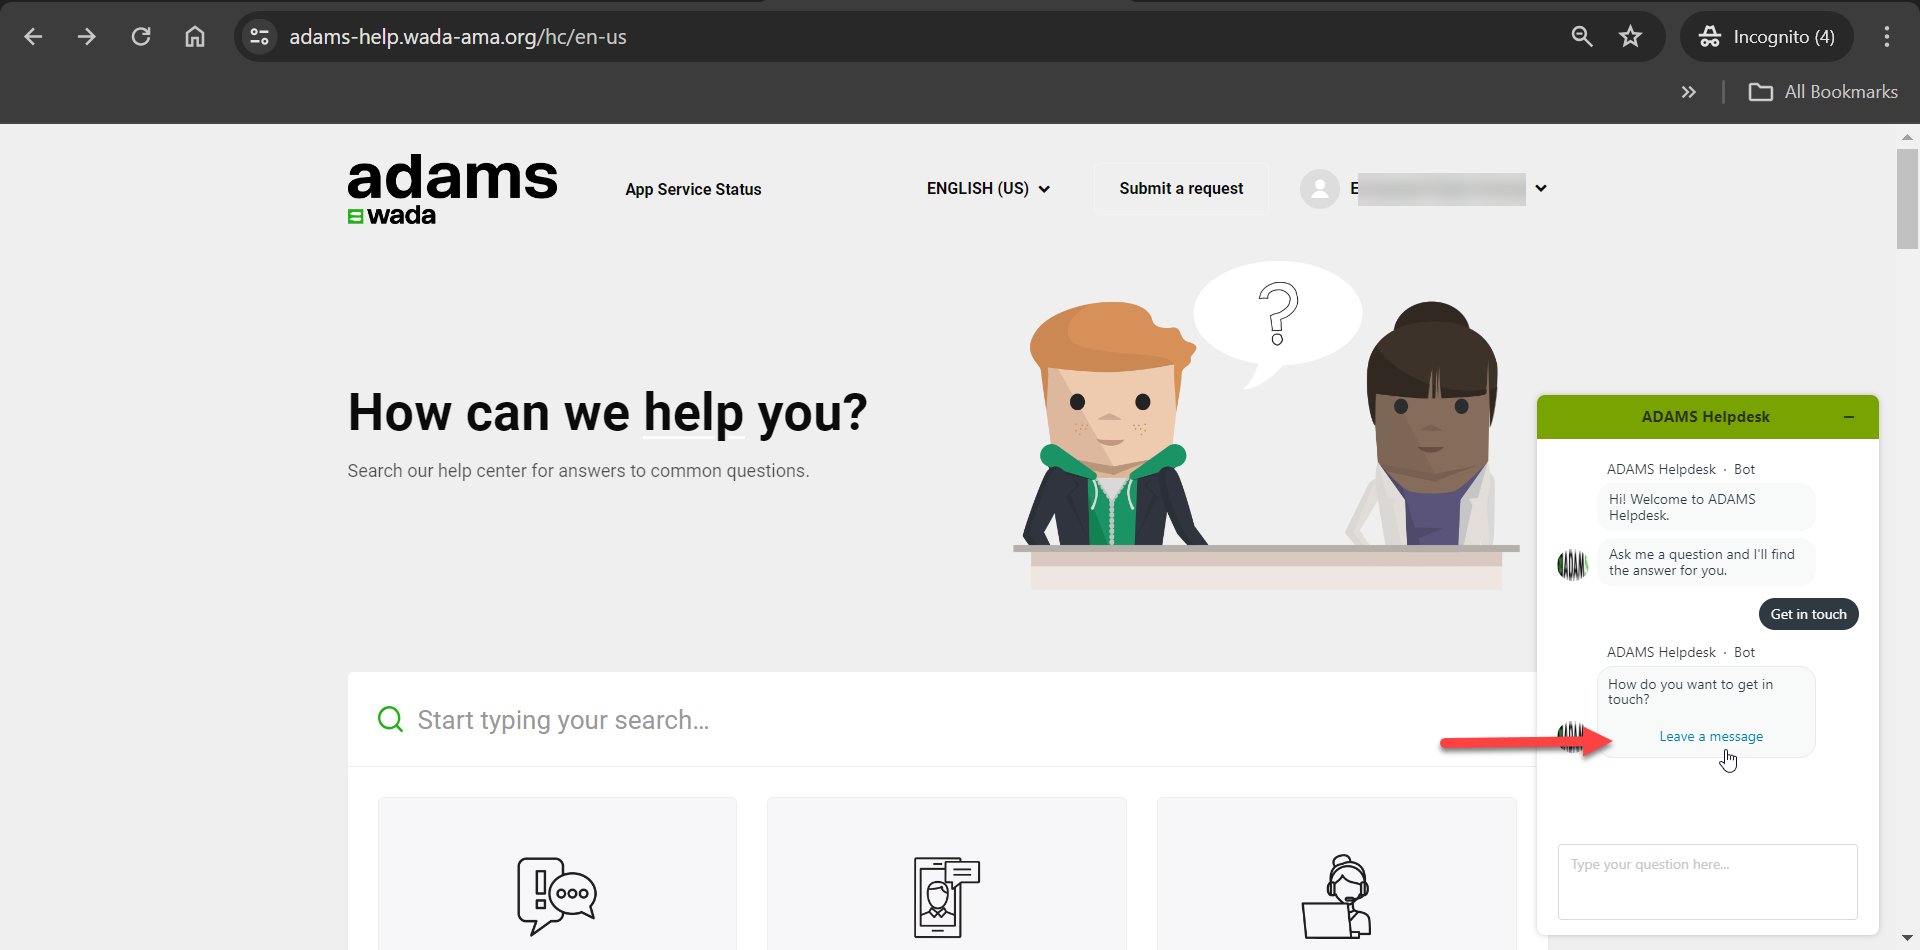The width and height of the screenshot is (1920, 950).
Task: Open the All Bookmarks folder
Action: click(1823, 92)
